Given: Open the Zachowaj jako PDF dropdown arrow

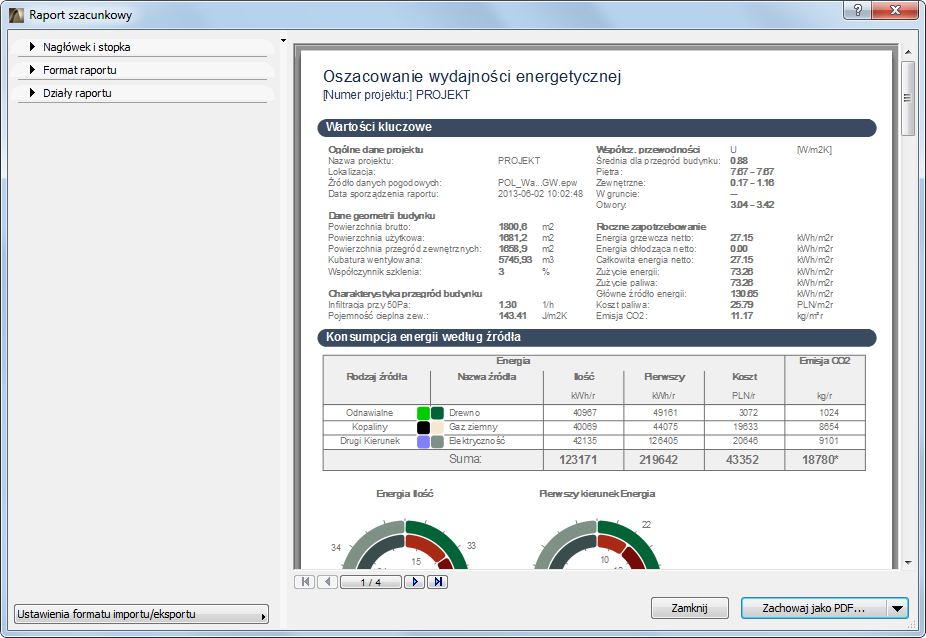Looking at the screenshot, I should click(897, 608).
